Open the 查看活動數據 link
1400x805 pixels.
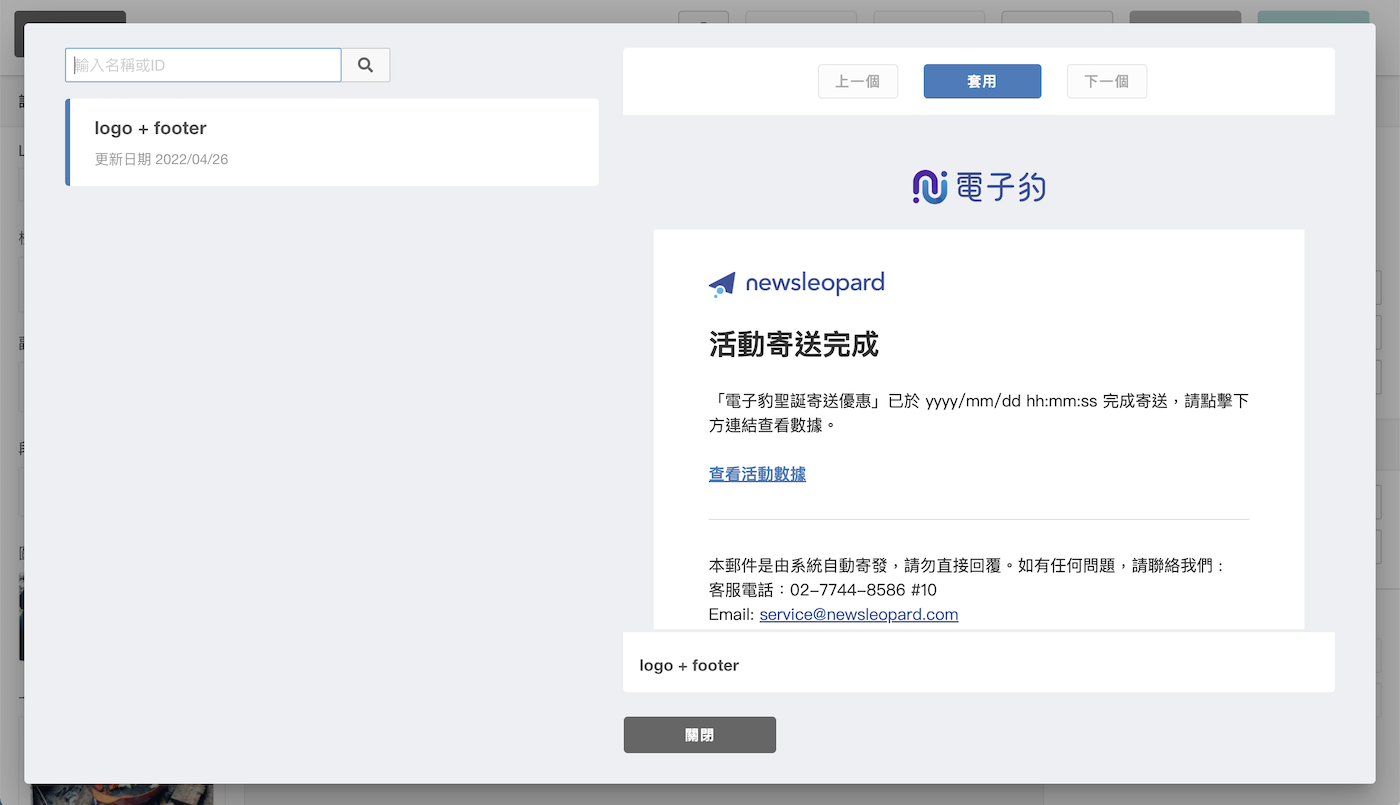tap(757, 474)
